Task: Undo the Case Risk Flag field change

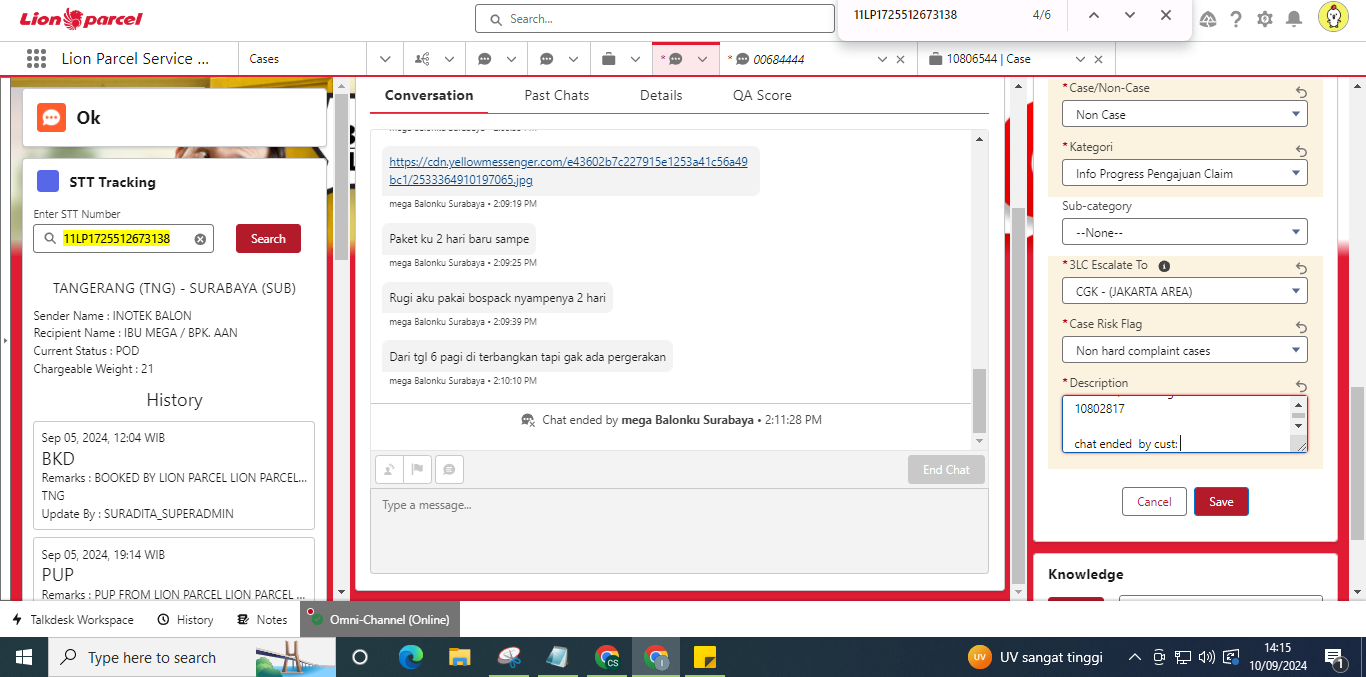Action: (1301, 328)
